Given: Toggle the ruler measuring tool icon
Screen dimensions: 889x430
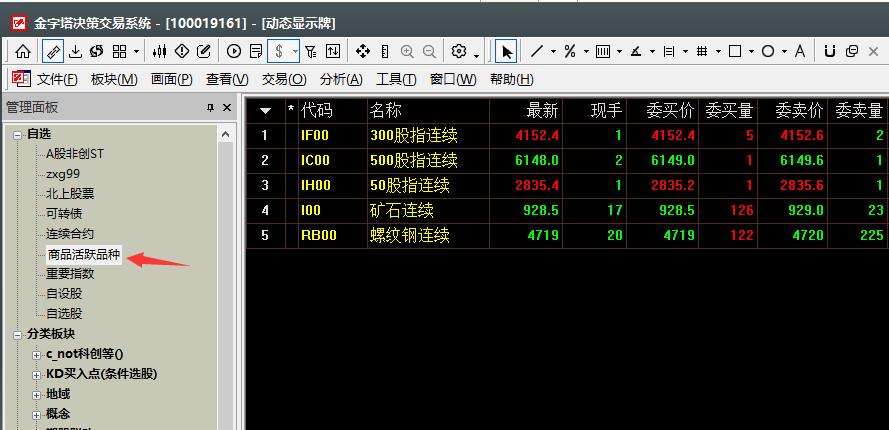Looking at the screenshot, I should (53, 52).
